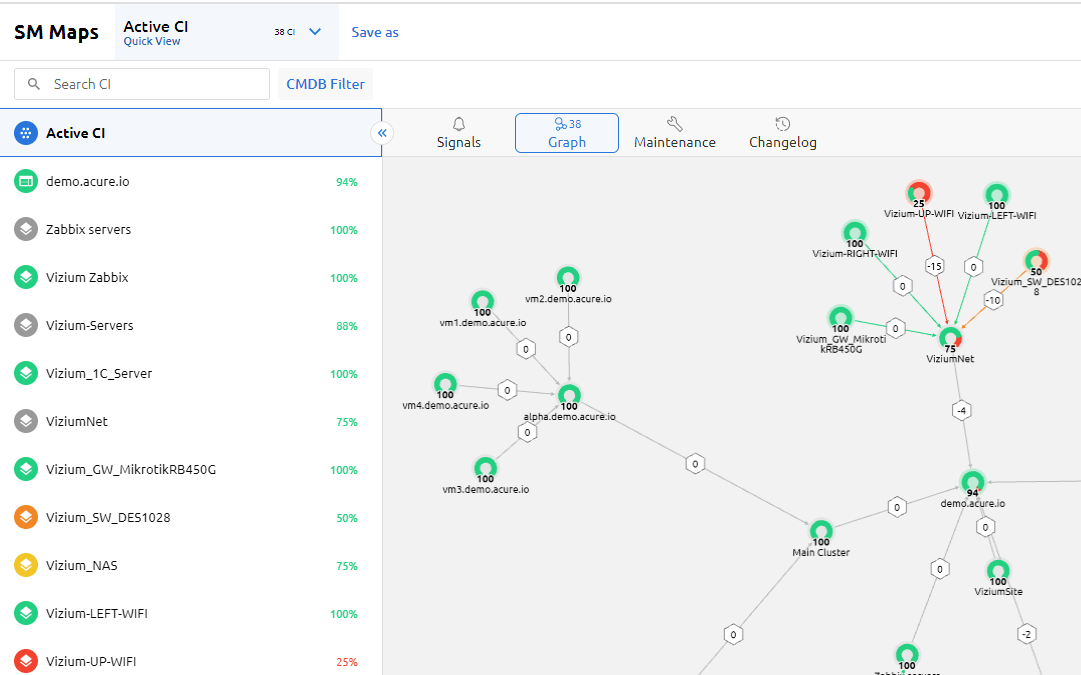Click the SM Maps title
Screen dimensions: 1081x675
57,32
